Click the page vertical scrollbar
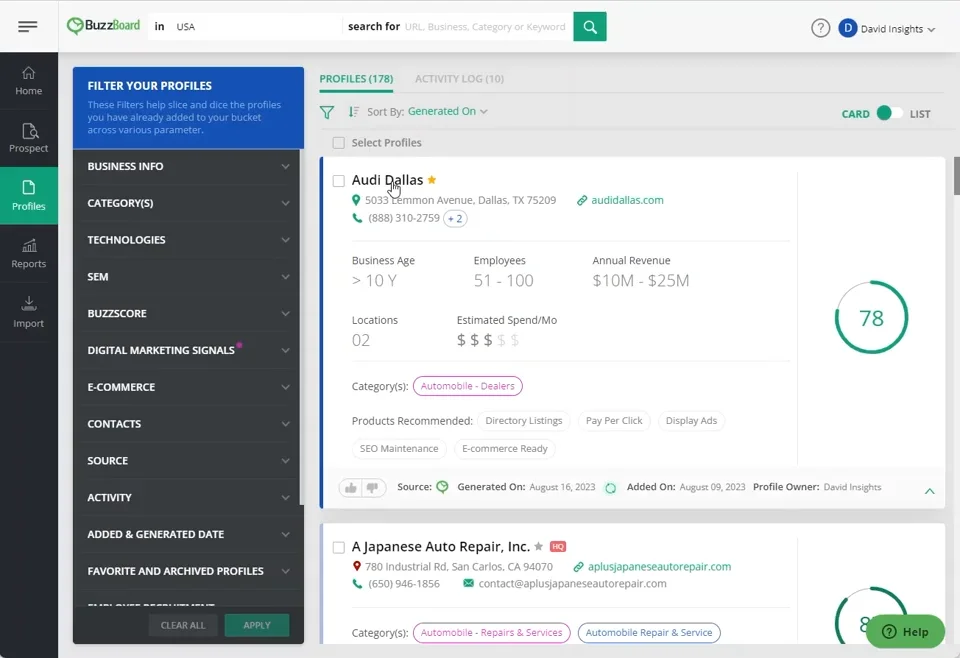The width and height of the screenshot is (960, 658). point(956,176)
